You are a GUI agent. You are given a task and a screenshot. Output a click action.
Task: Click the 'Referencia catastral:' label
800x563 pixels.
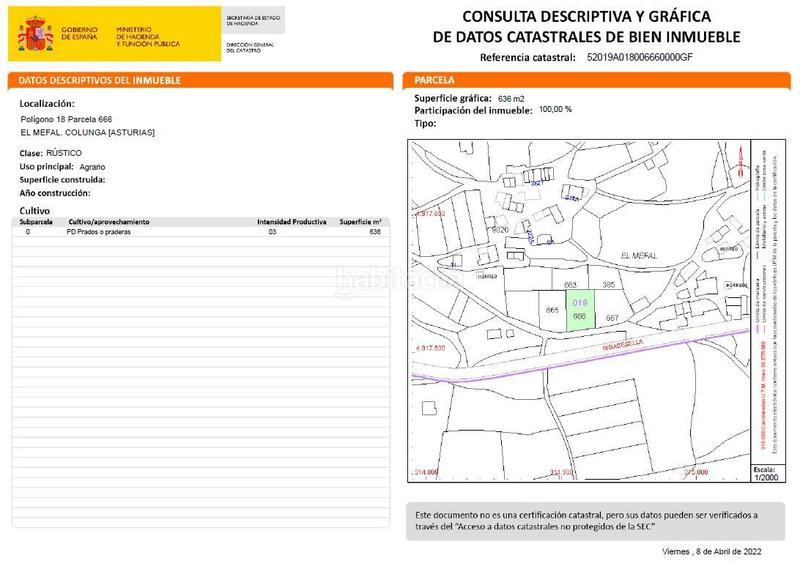pos(528,58)
